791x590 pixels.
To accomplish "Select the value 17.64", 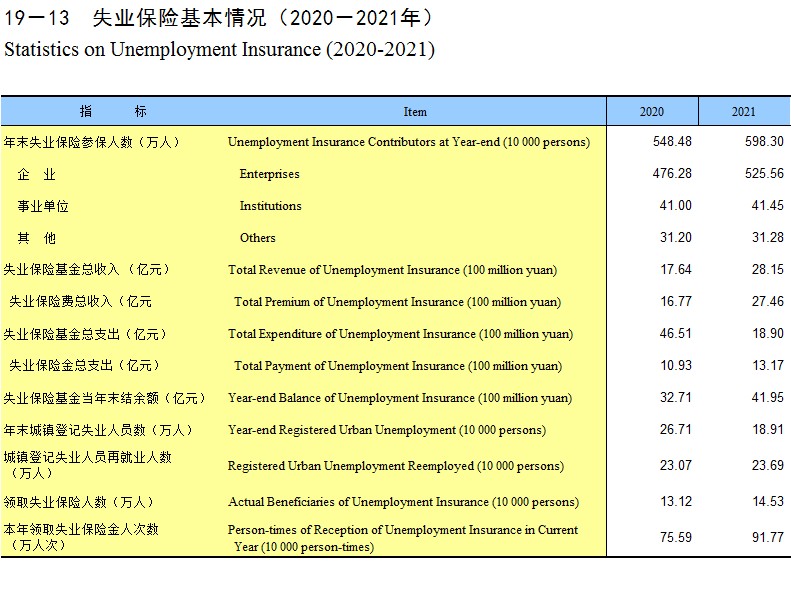I will pos(676,270).
